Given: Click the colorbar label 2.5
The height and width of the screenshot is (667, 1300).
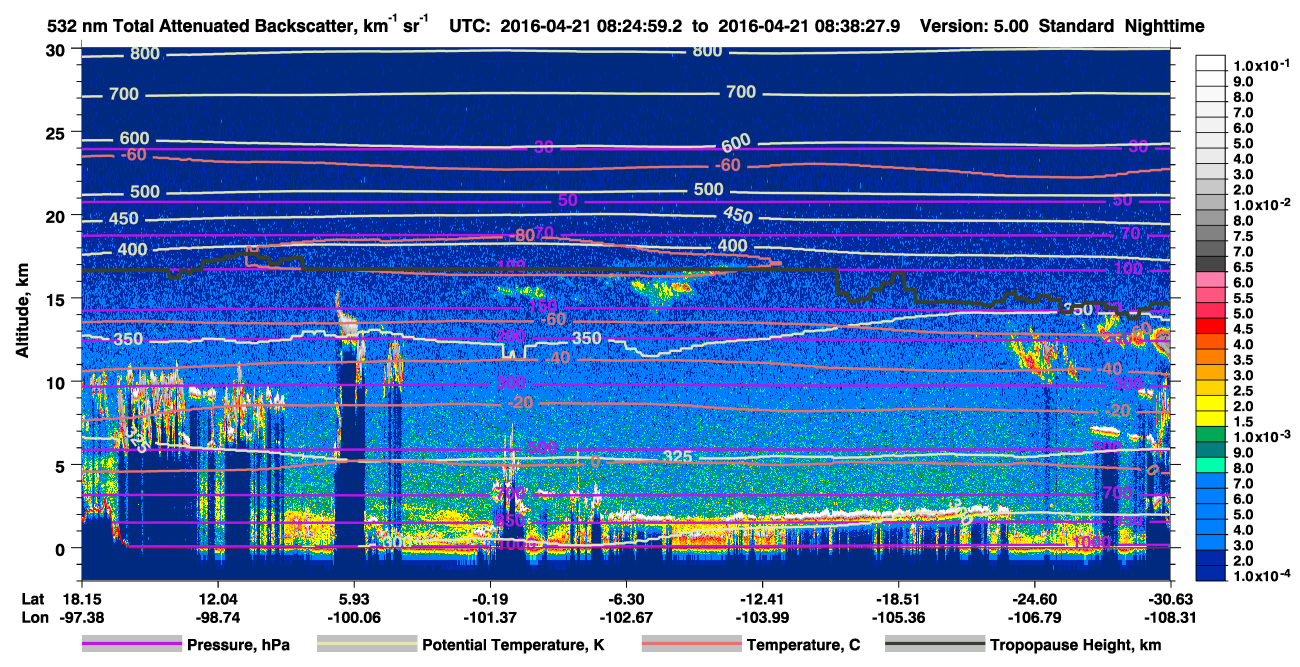Looking at the screenshot, I should [1245, 391].
